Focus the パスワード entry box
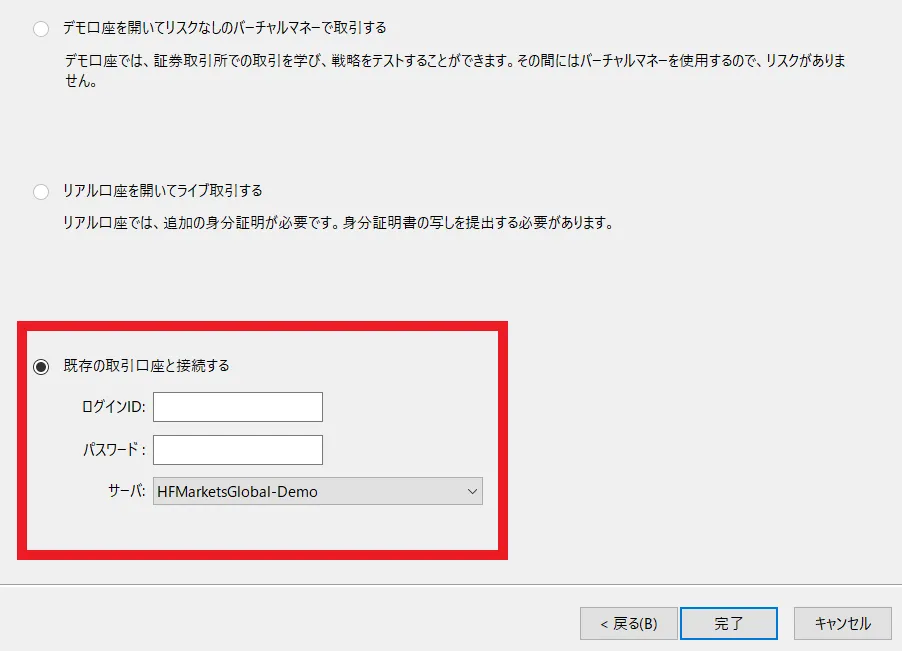 [x=237, y=450]
